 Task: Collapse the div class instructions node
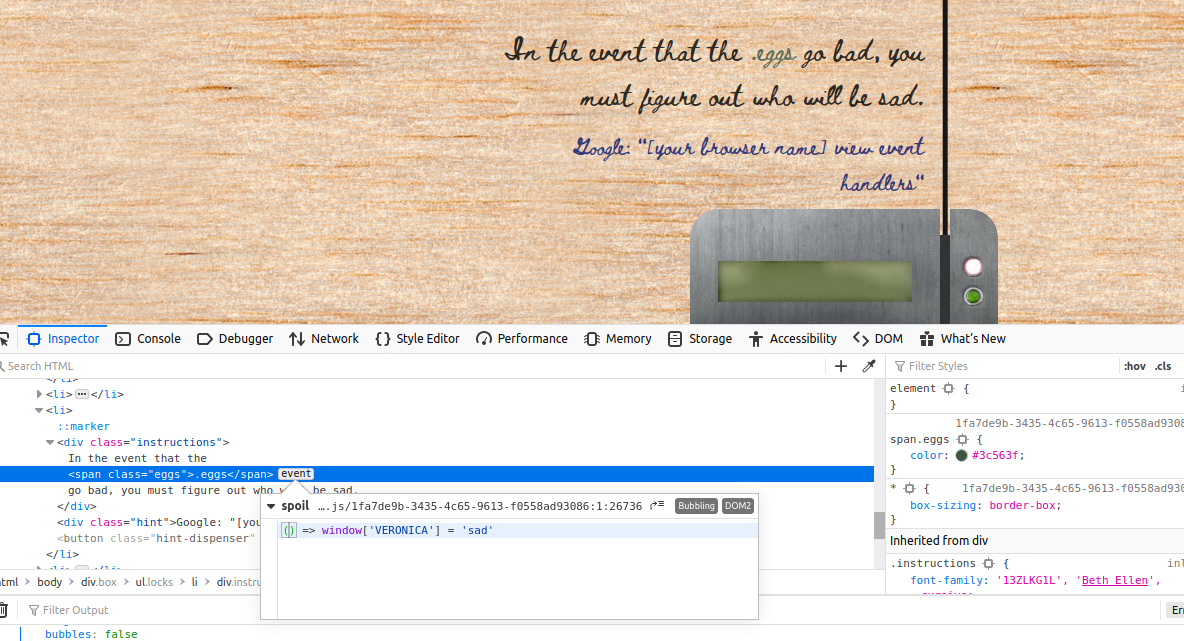50,442
